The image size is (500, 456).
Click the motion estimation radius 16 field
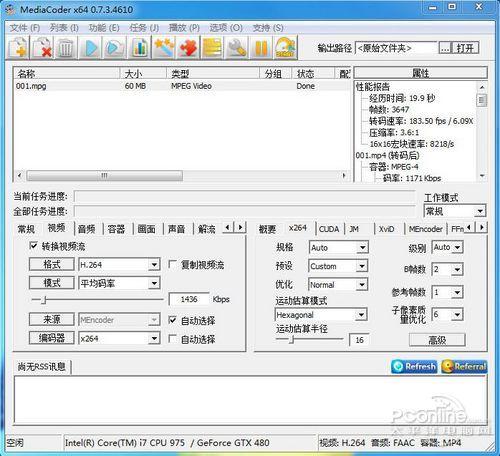pos(359,340)
